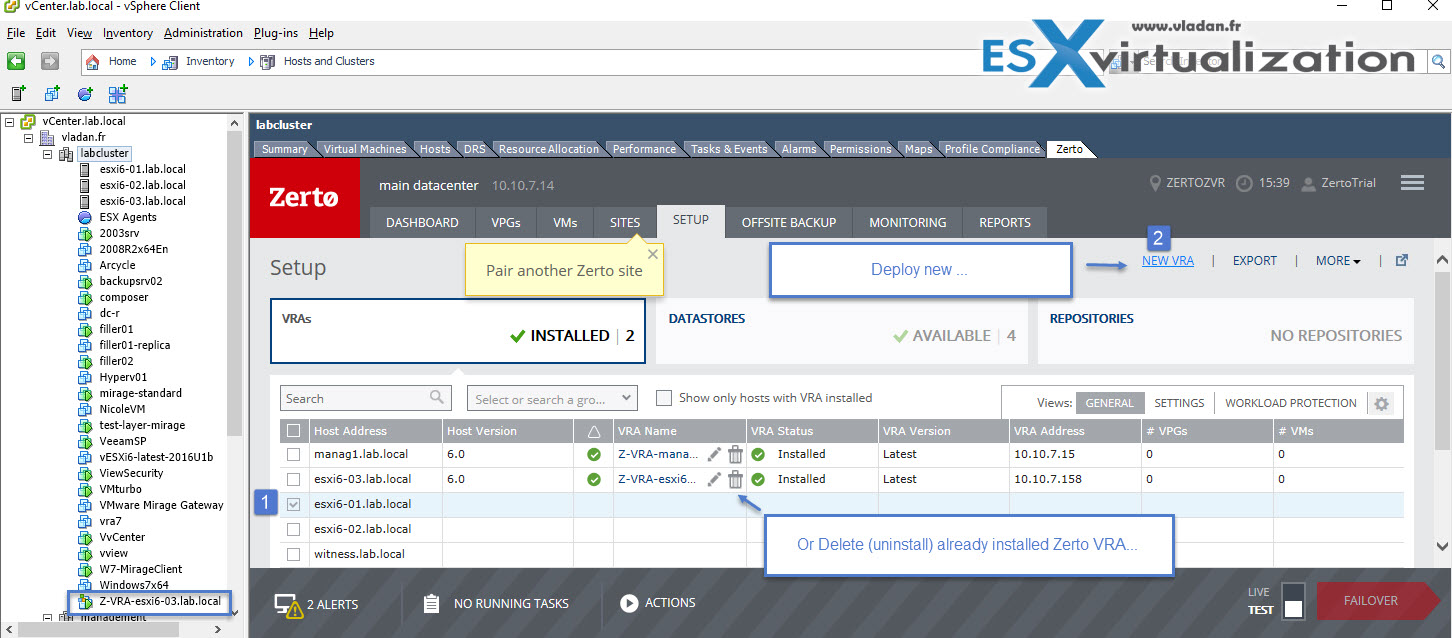Screen dimensions: 1452x638
Task: Open the Plug-ins menu
Action: [276, 33]
